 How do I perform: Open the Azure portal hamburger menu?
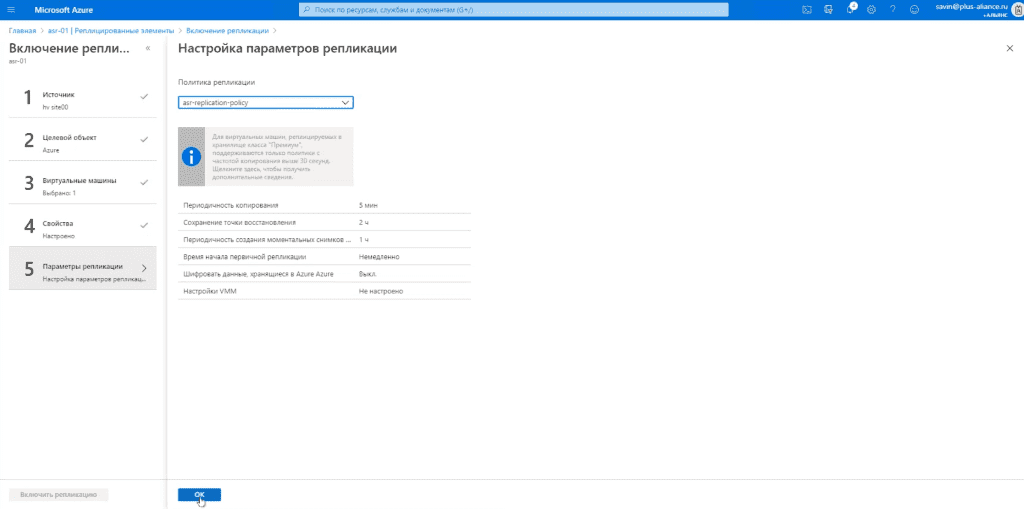(10, 10)
